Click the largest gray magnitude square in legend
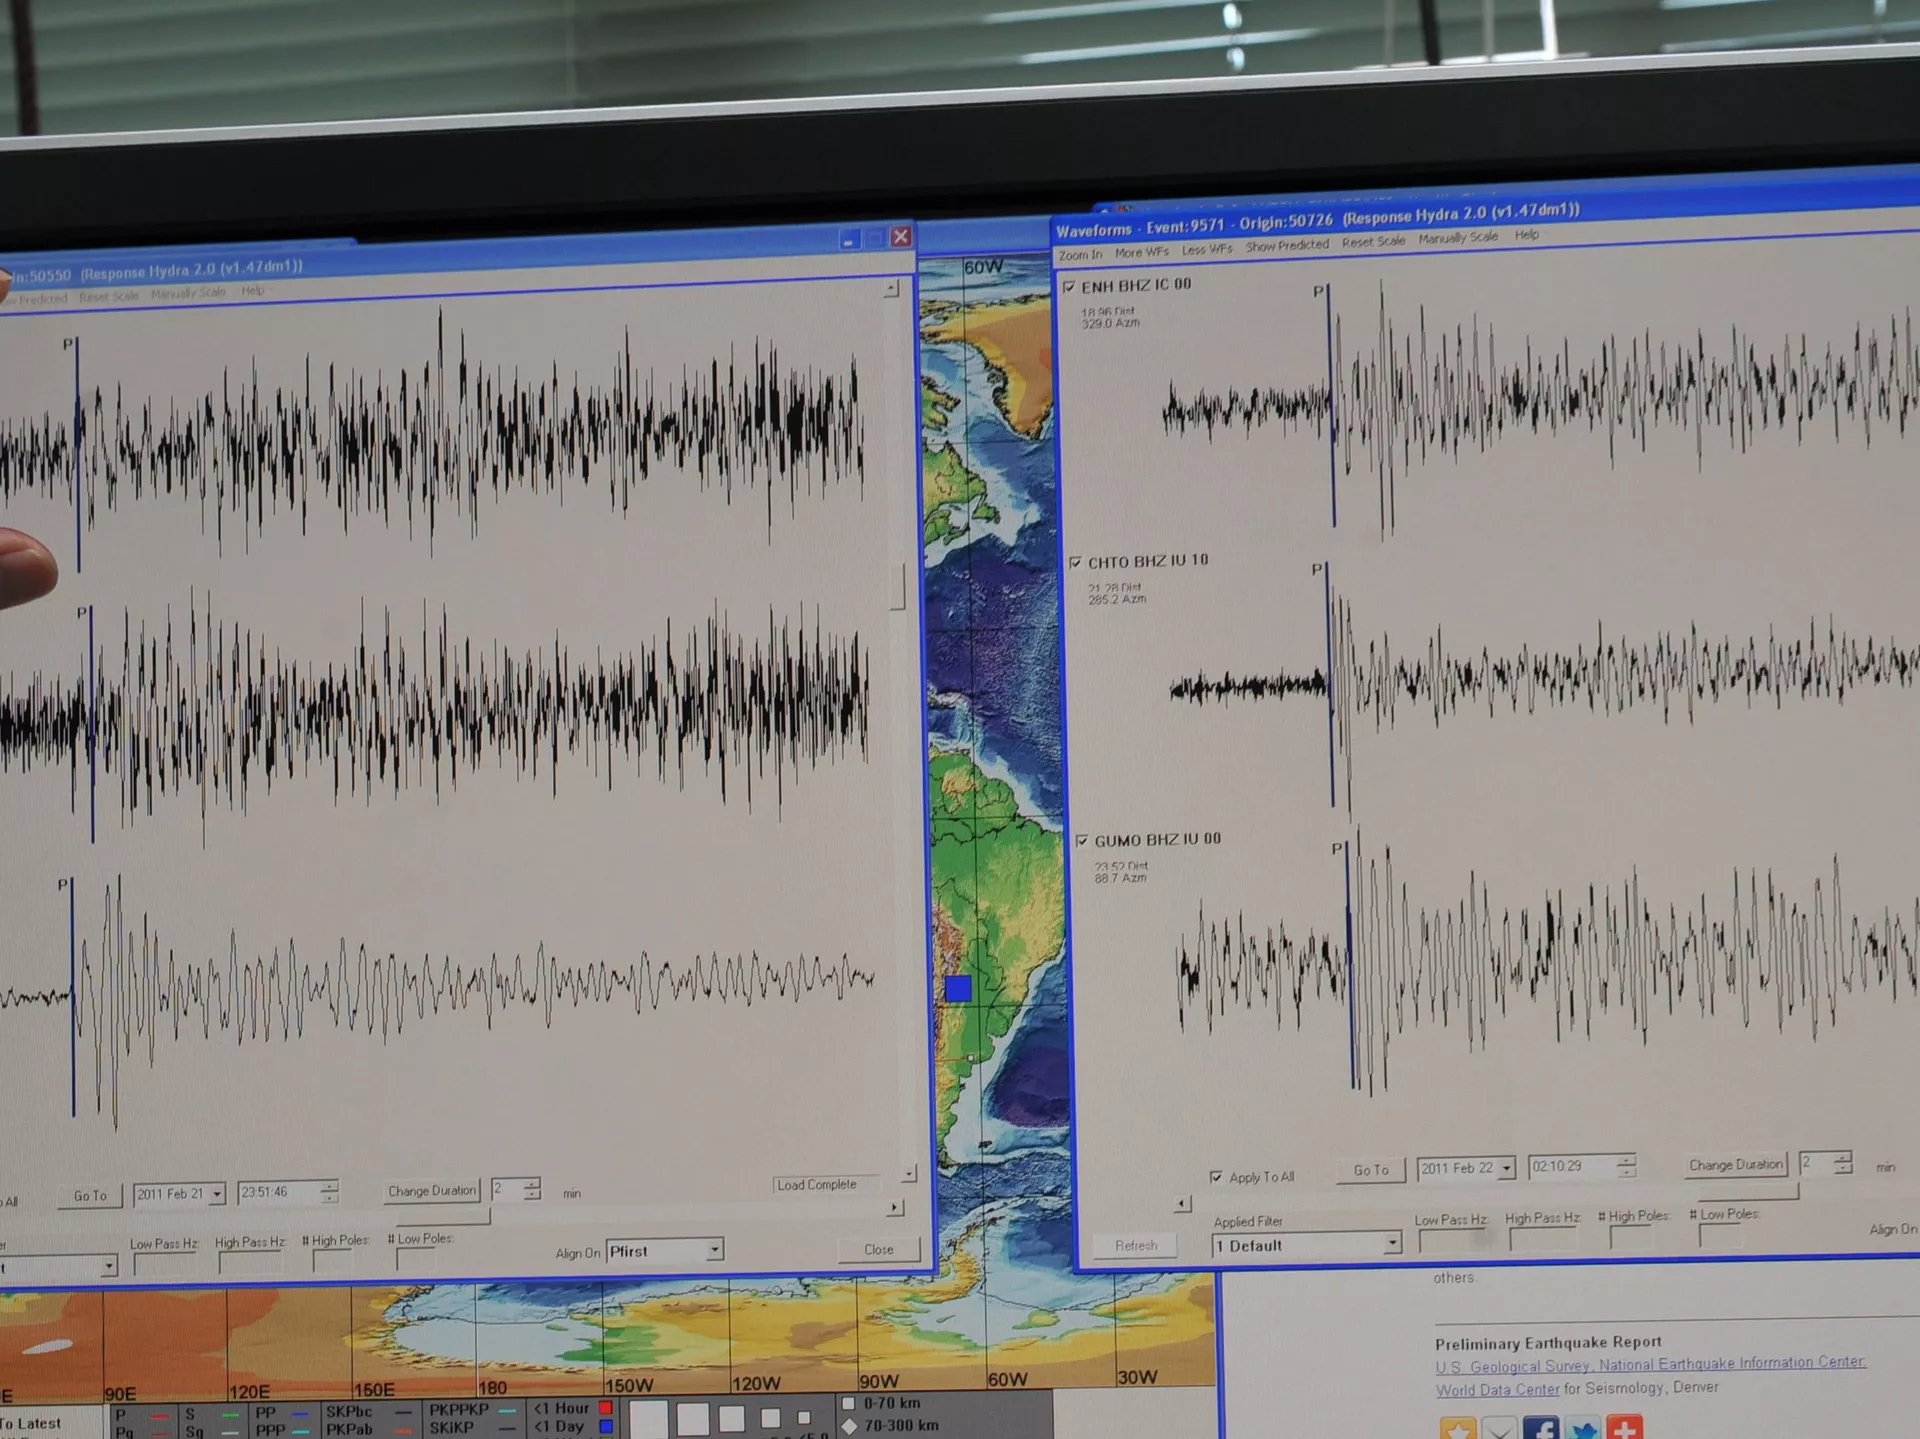 tap(648, 1419)
